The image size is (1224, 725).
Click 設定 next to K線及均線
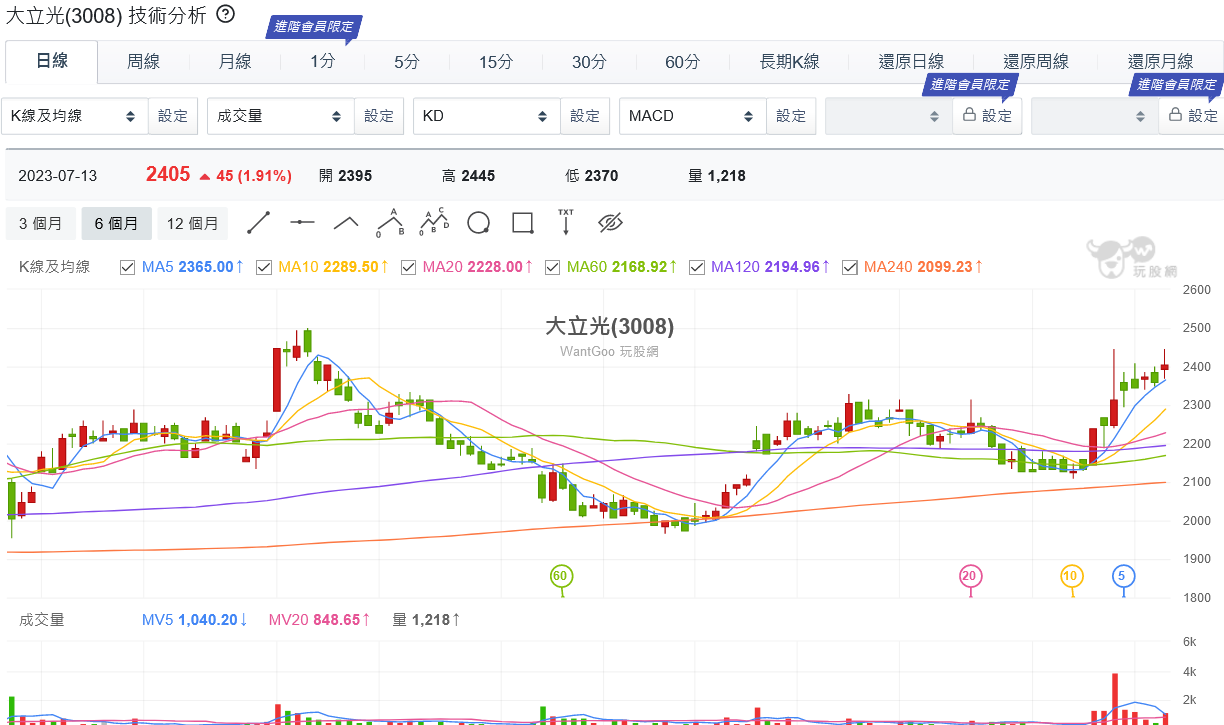[x=173, y=116]
